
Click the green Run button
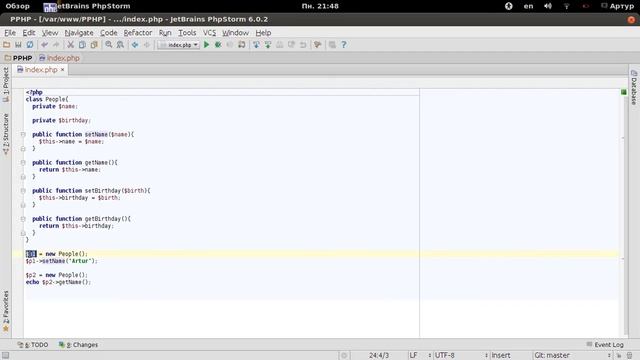point(207,45)
